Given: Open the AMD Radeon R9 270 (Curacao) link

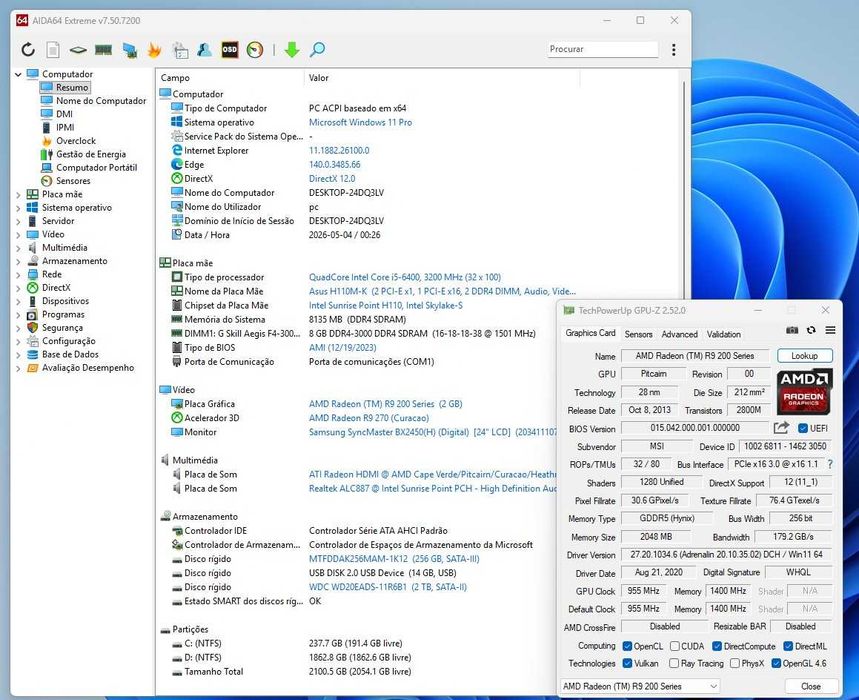Looking at the screenshot, I should (x=369, y=418).
